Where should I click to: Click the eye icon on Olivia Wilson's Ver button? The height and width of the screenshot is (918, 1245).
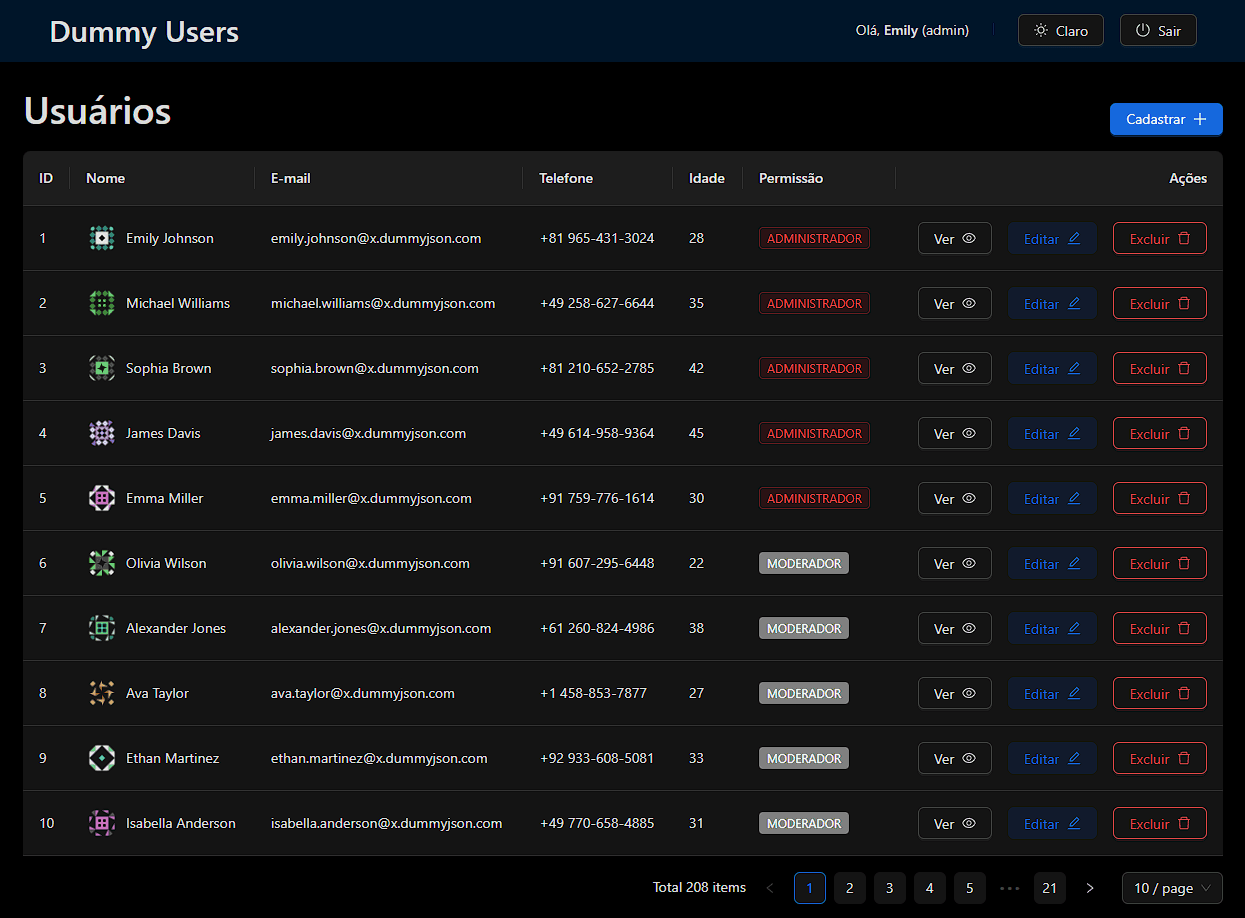pos(967,563)
